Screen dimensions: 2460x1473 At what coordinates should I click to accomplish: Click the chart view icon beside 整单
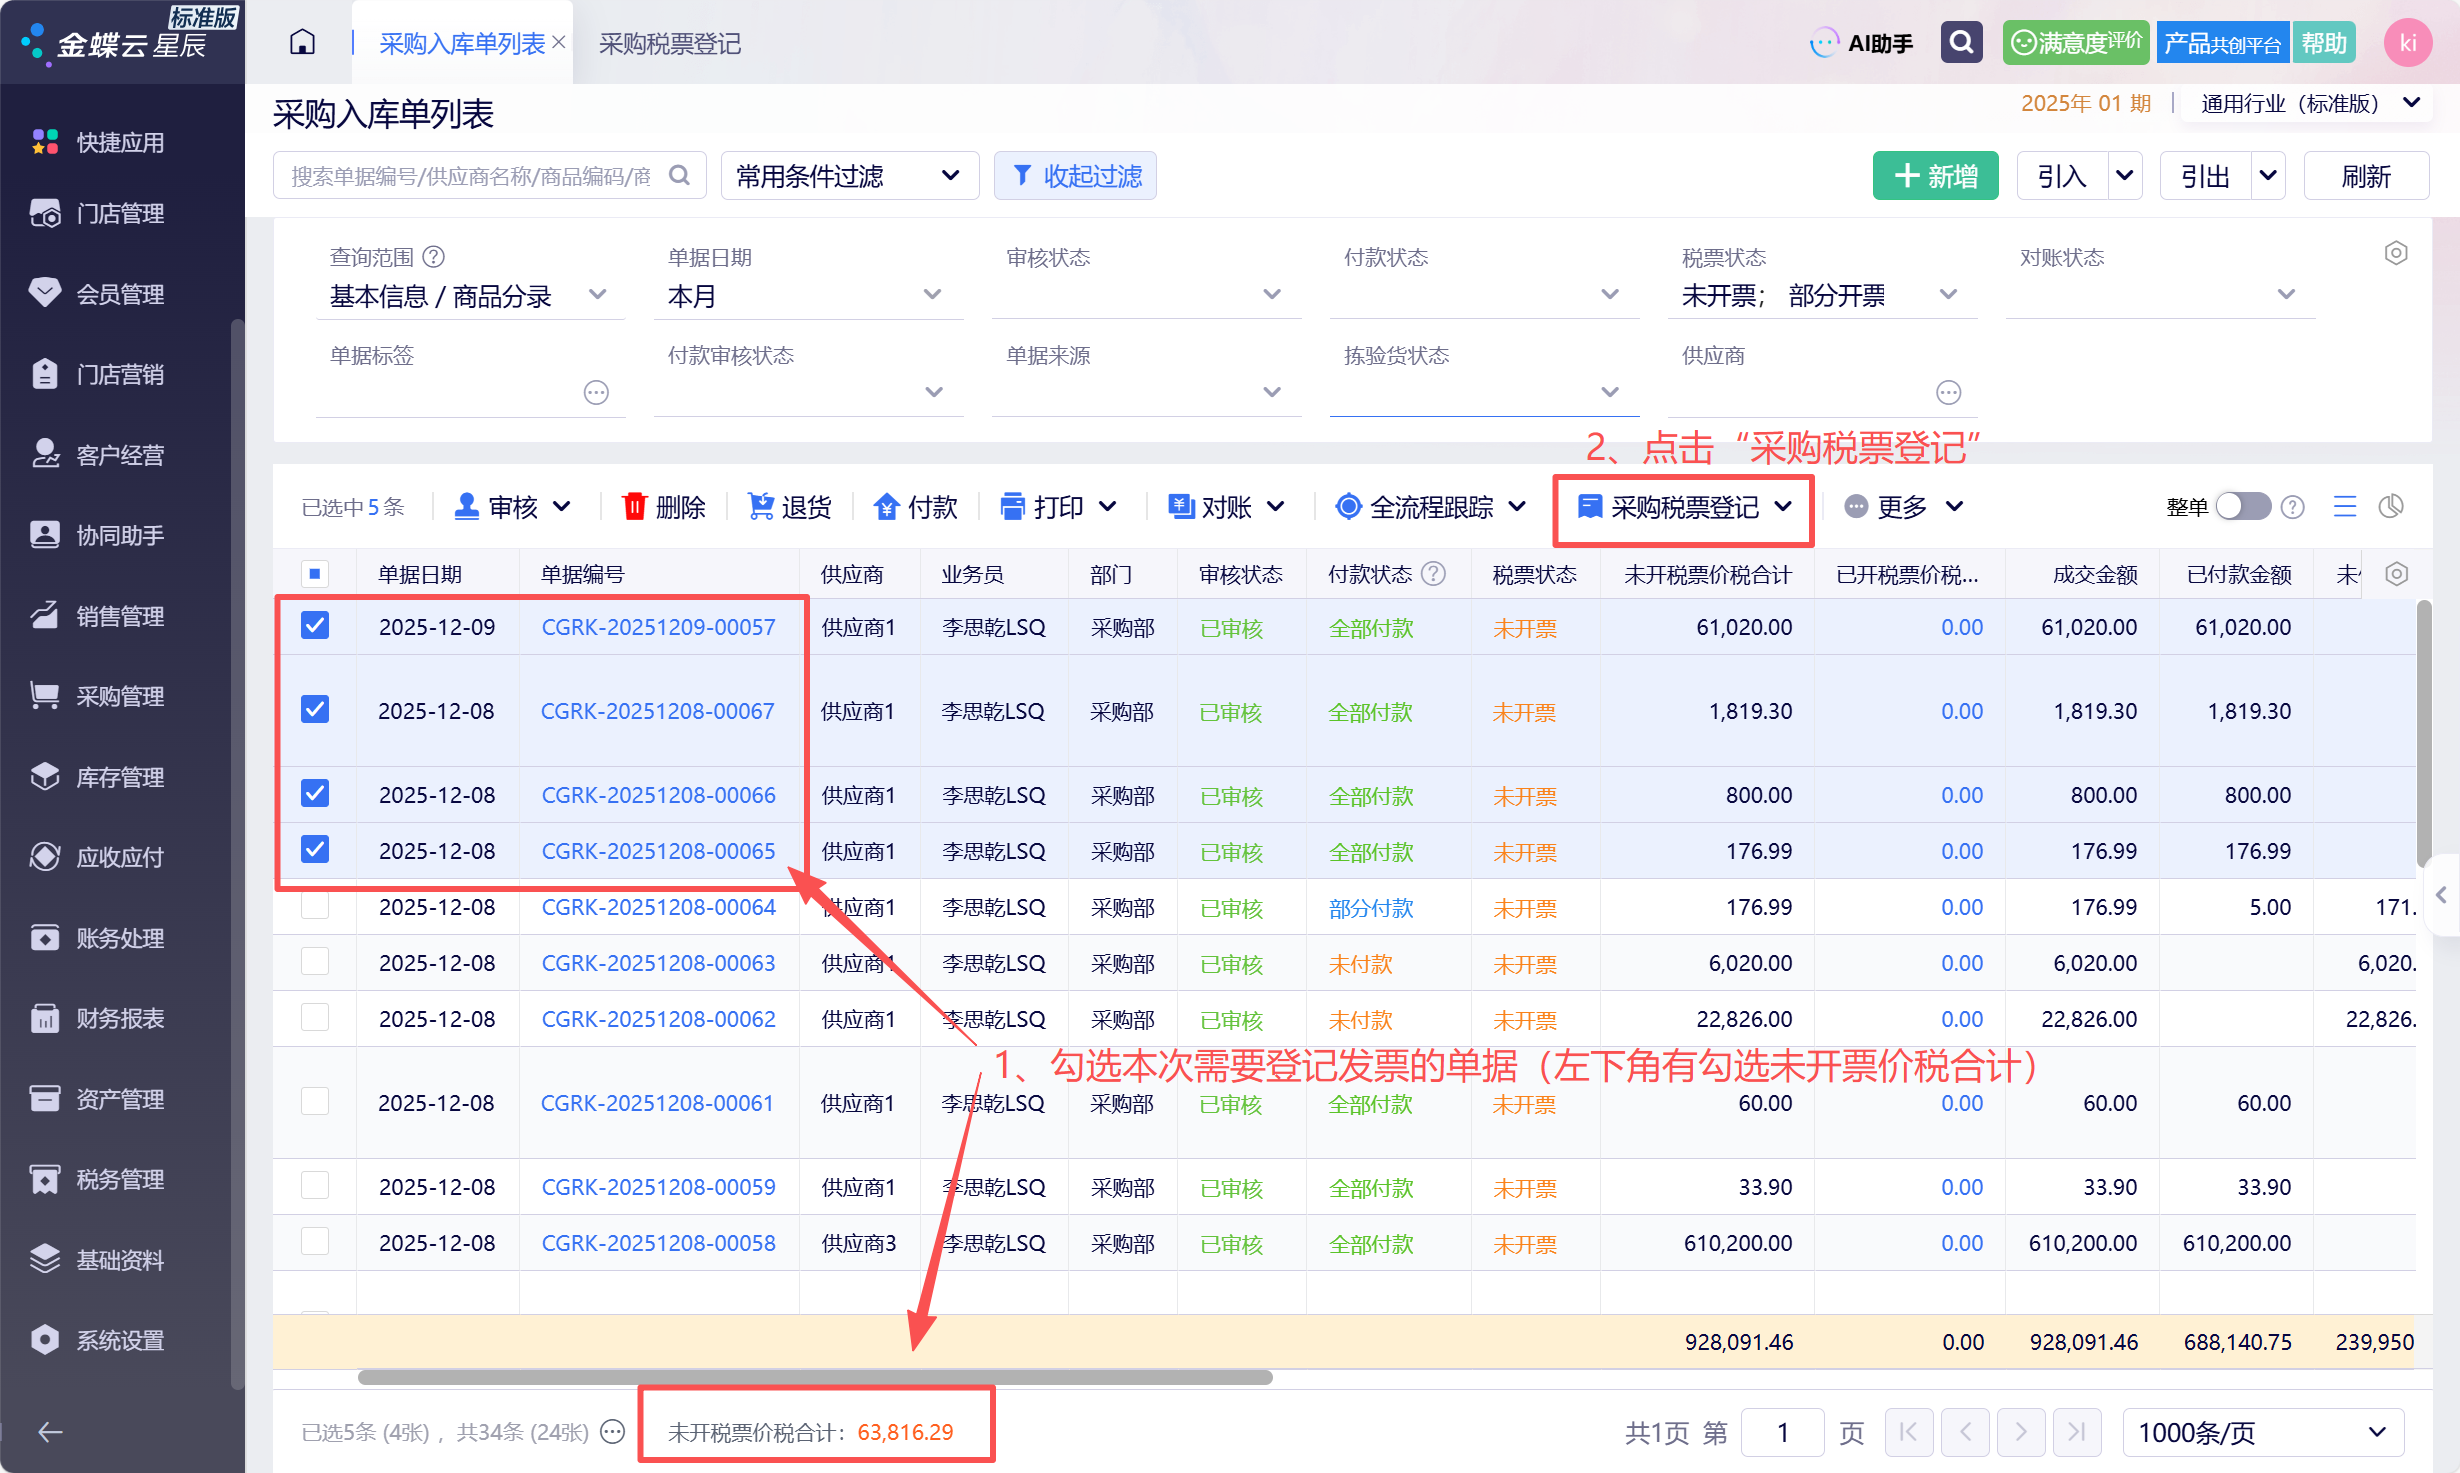2390,507
